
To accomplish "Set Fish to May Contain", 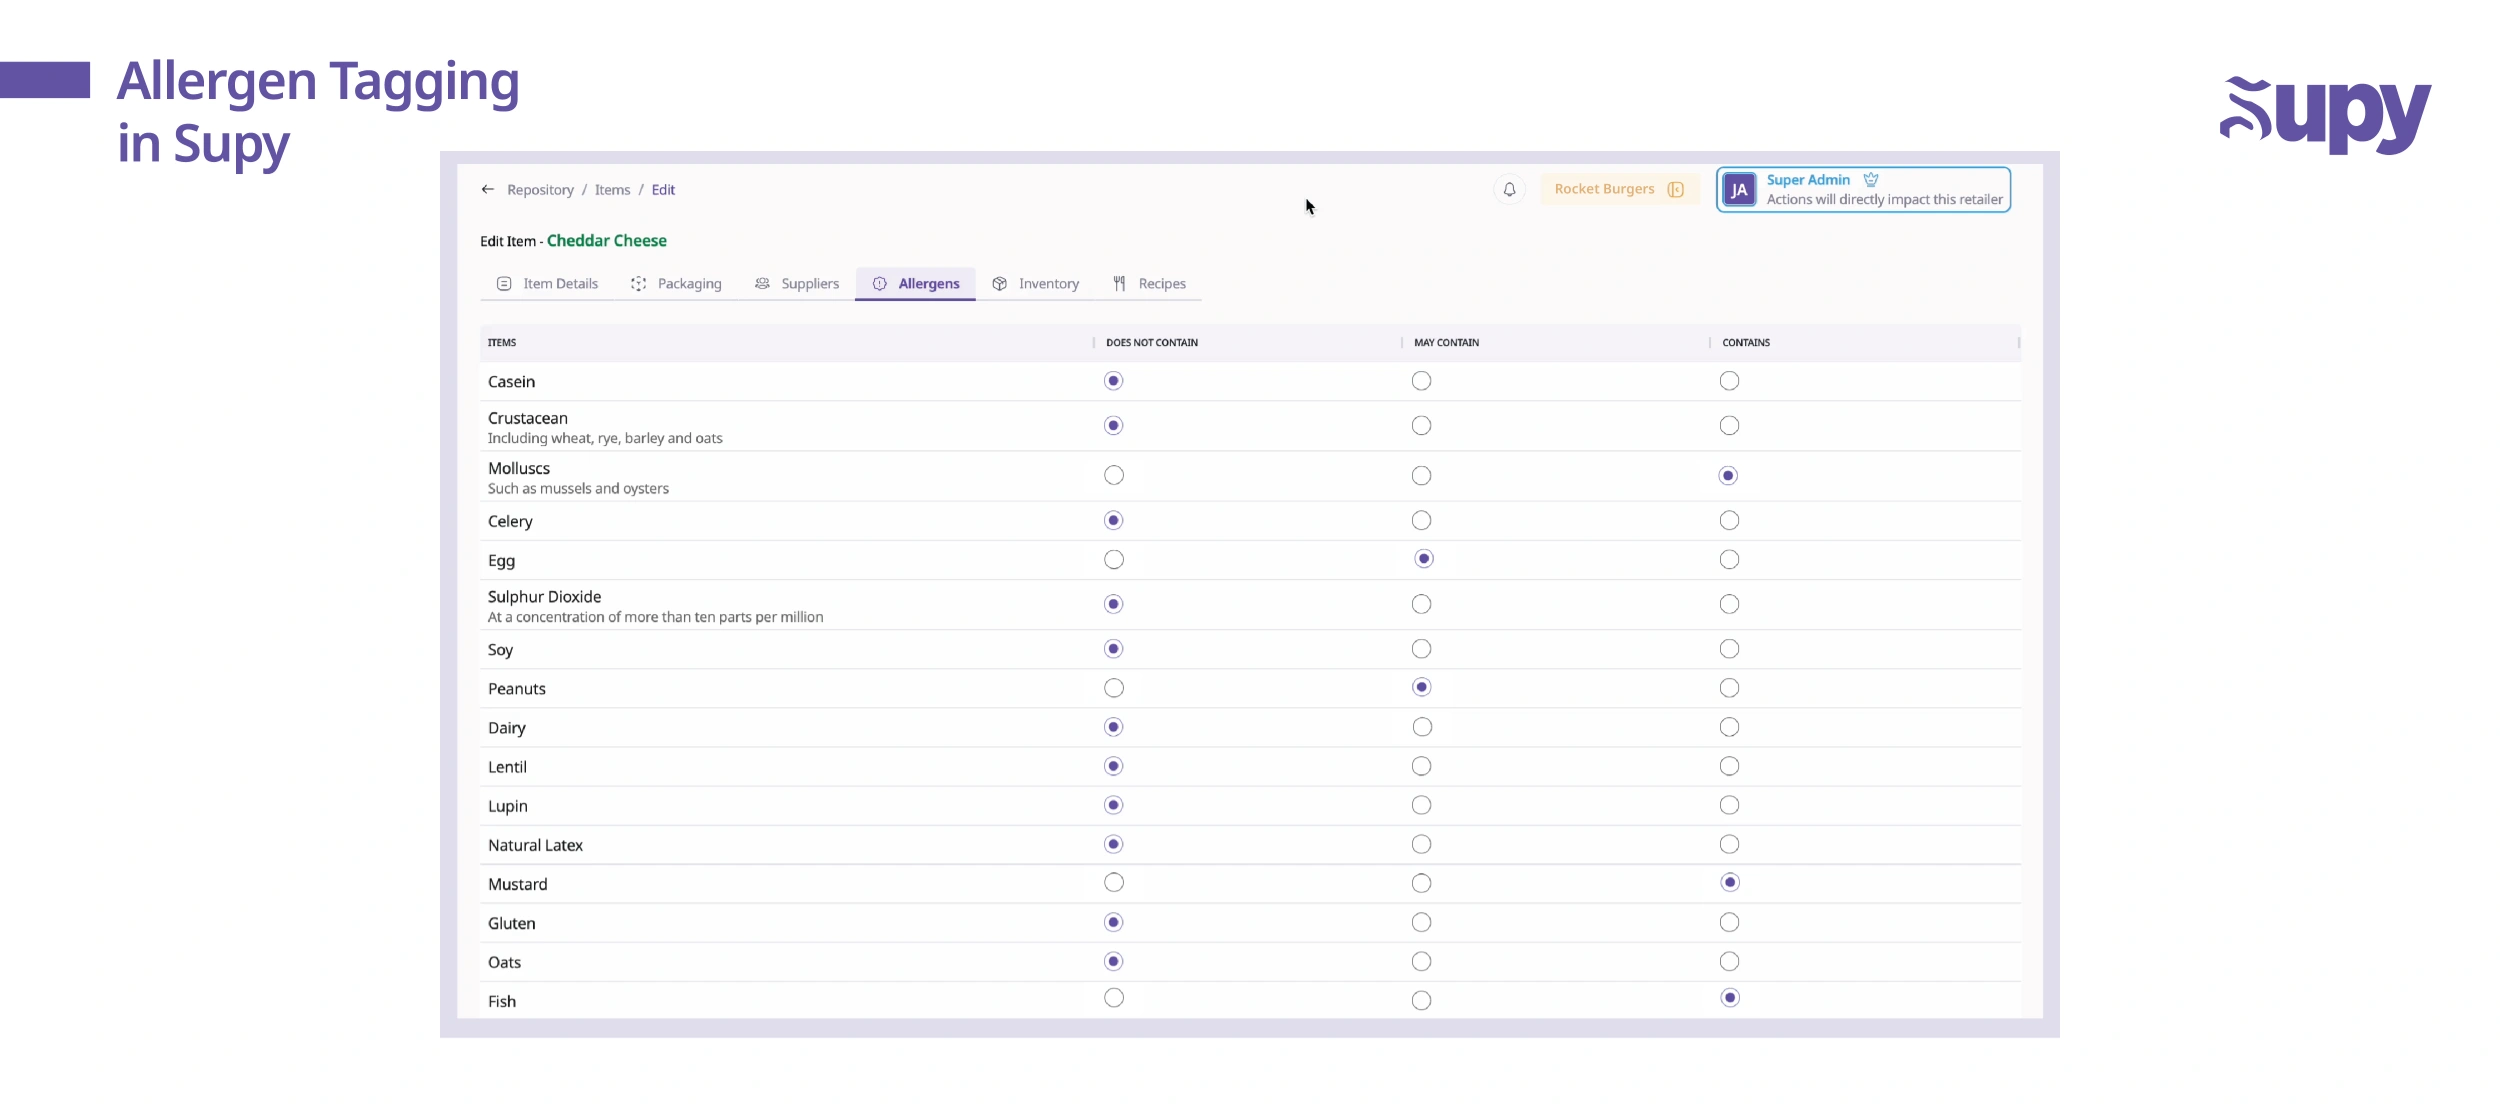I will (1421, 1000).
